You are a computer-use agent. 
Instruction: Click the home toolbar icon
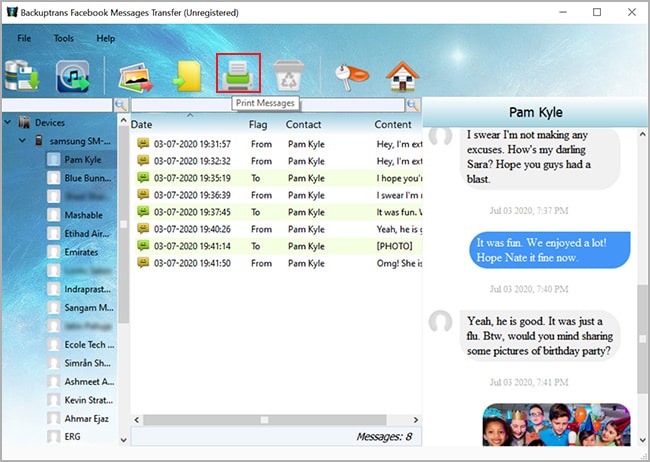pos(402,76)
